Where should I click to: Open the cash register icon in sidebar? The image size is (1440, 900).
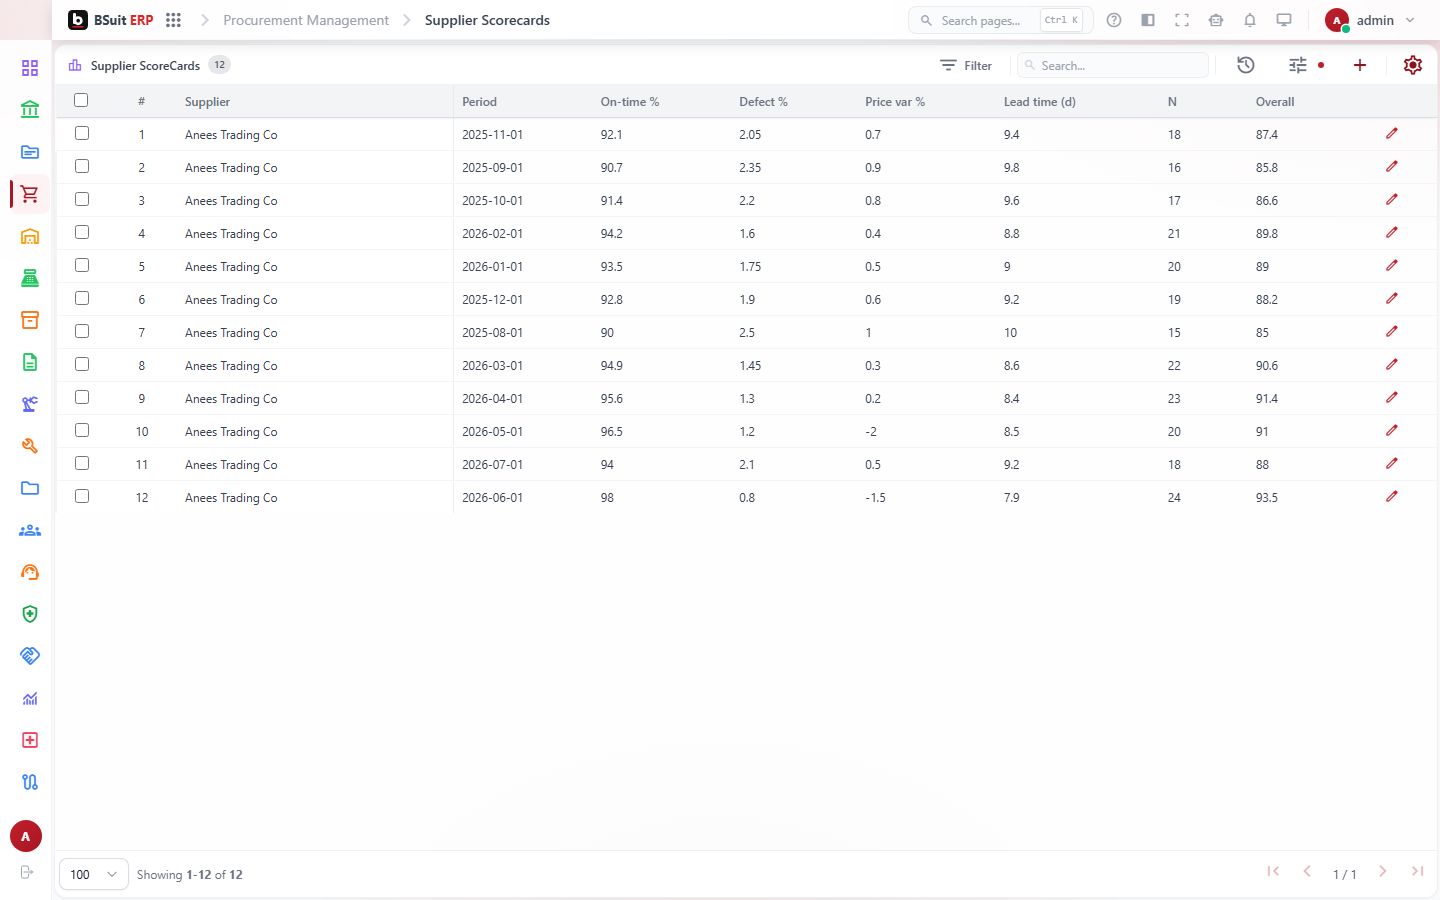pyautogui.click(x=30, y=278)
